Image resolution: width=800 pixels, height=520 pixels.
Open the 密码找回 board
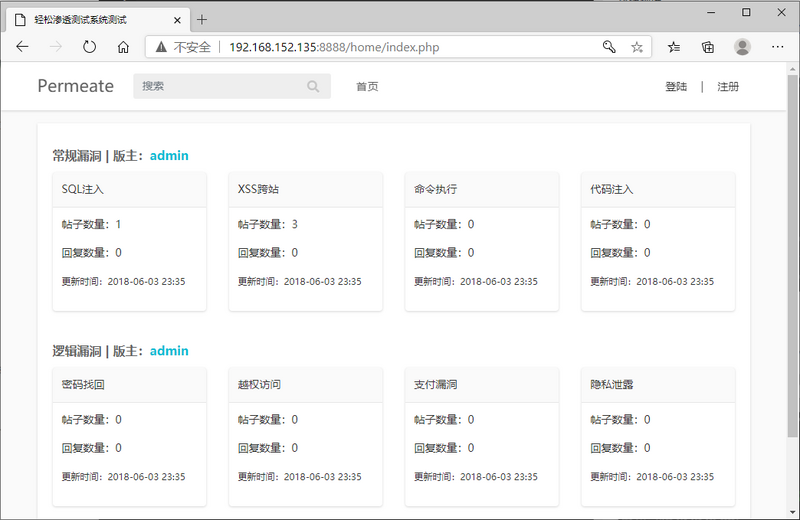click(83, 384)
